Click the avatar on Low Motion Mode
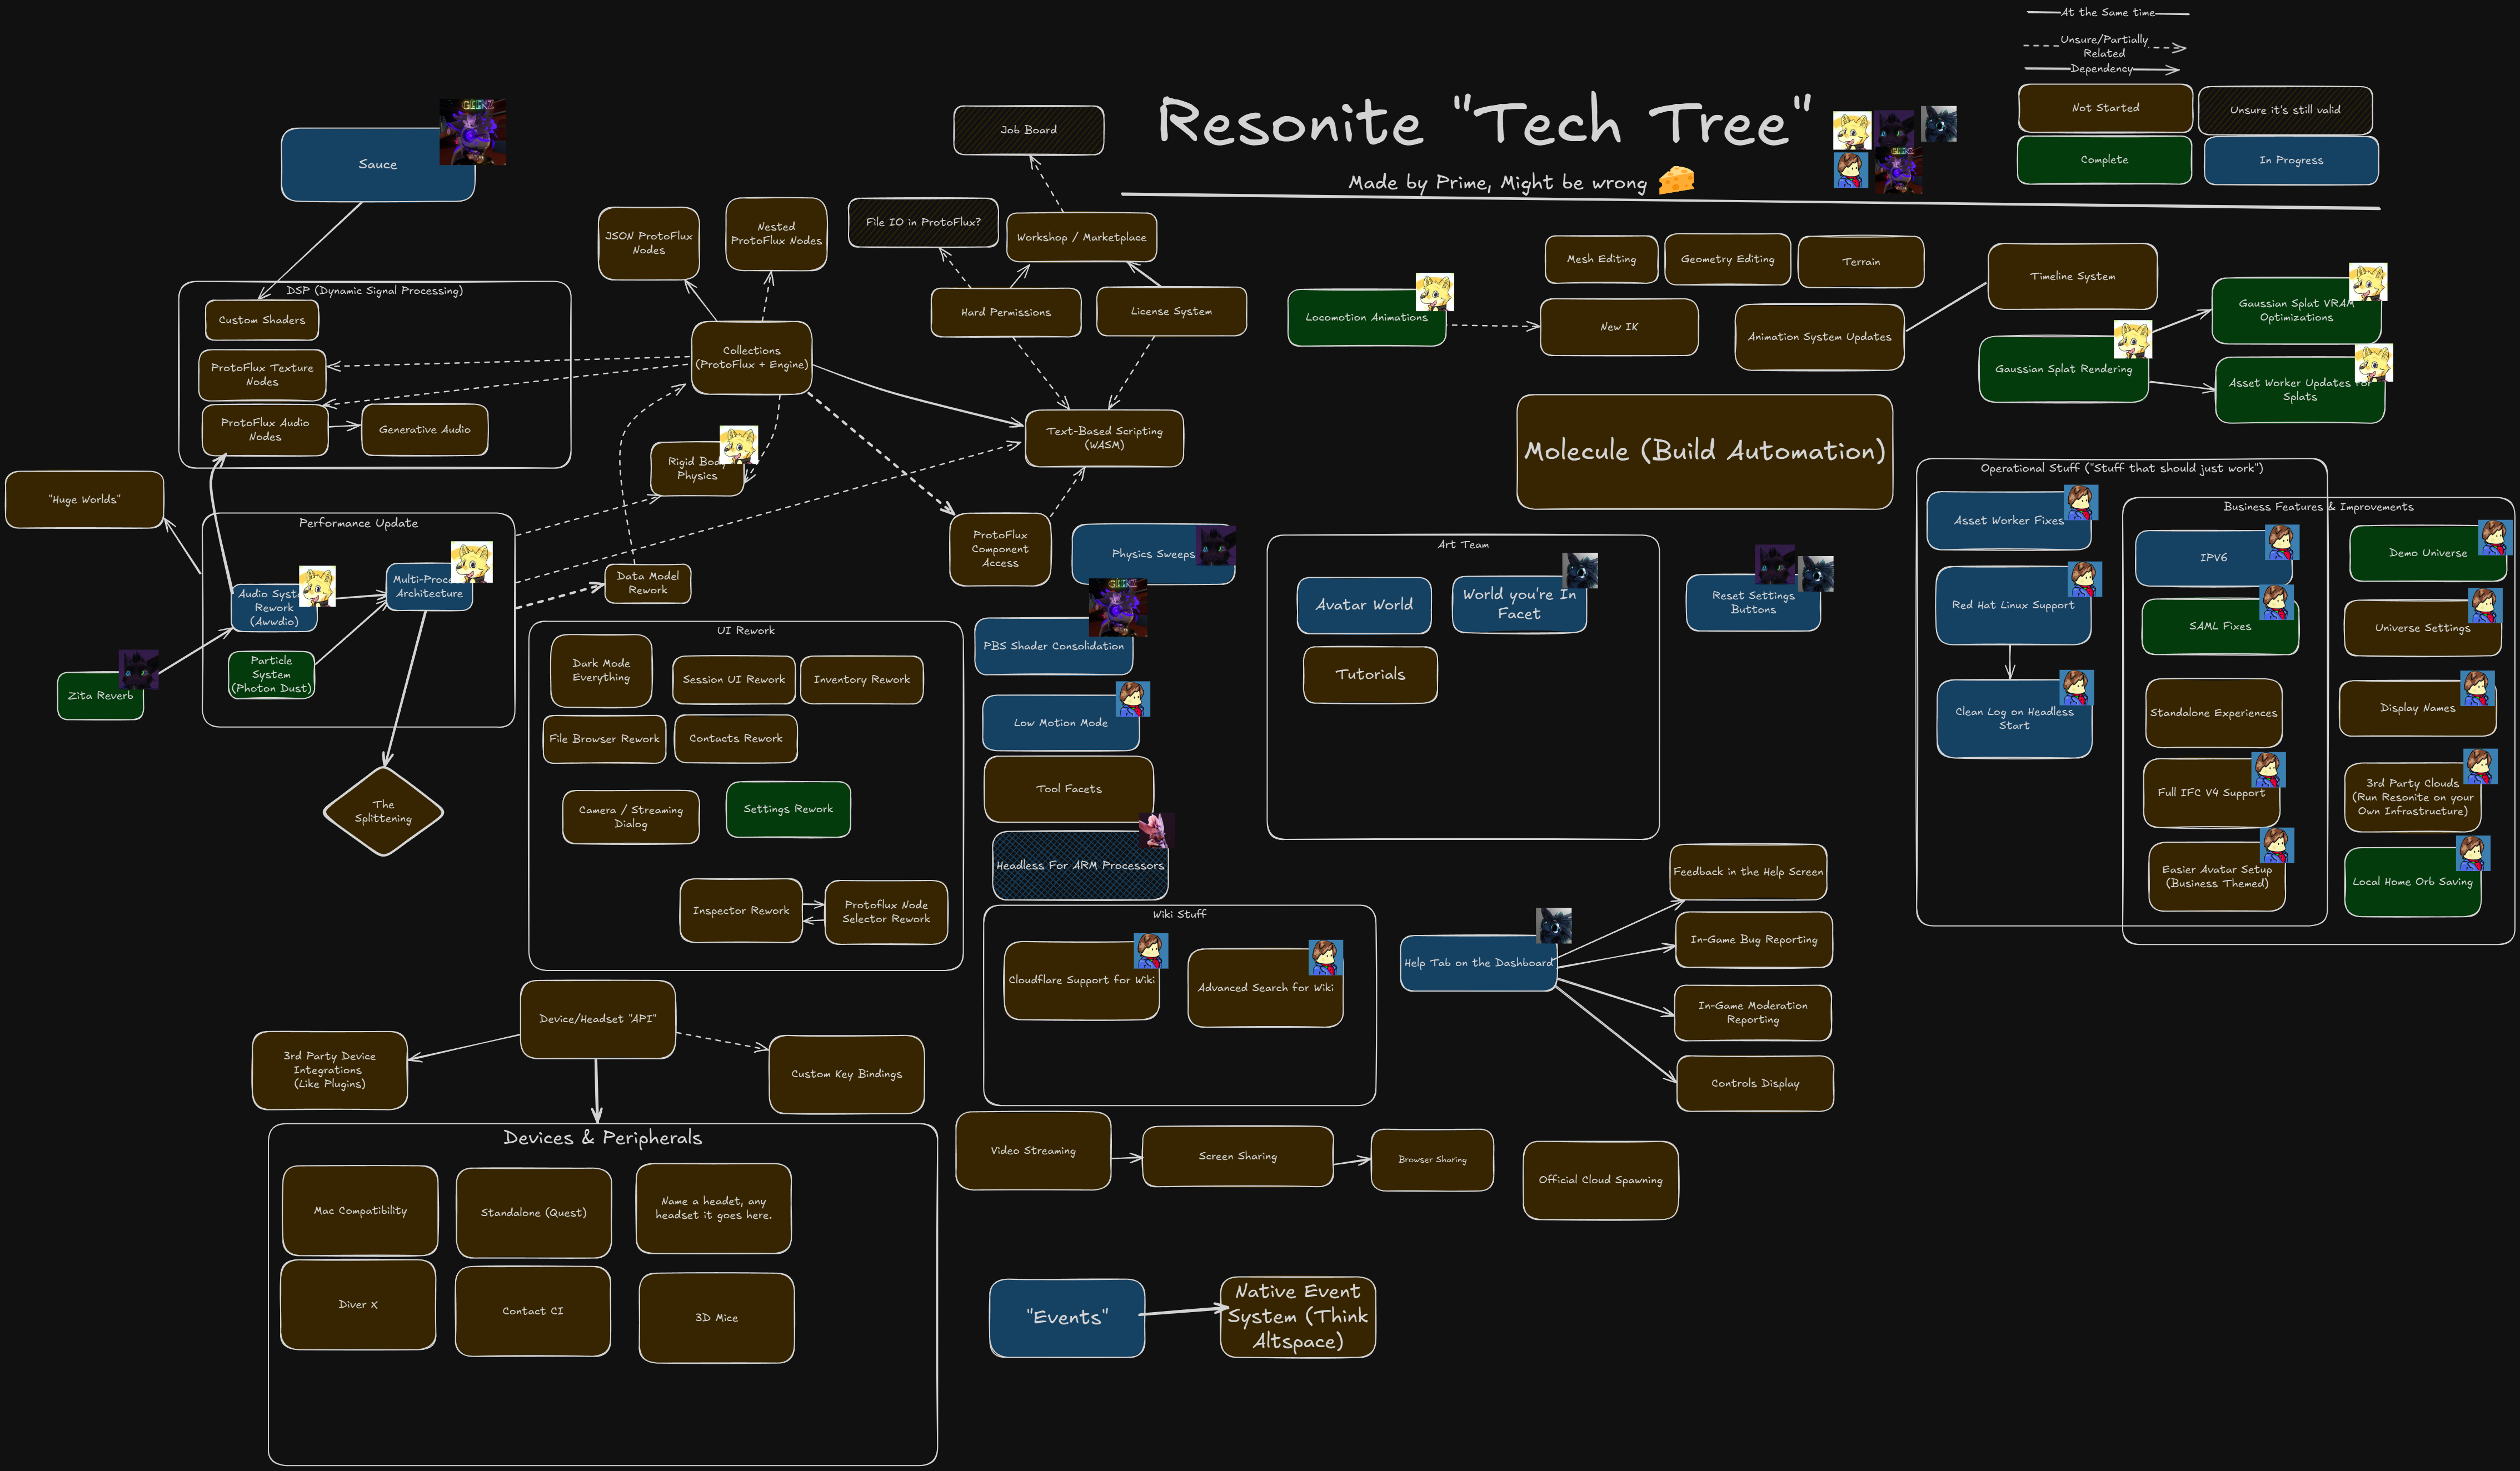2520x1471 pixels. [1133, 699]
